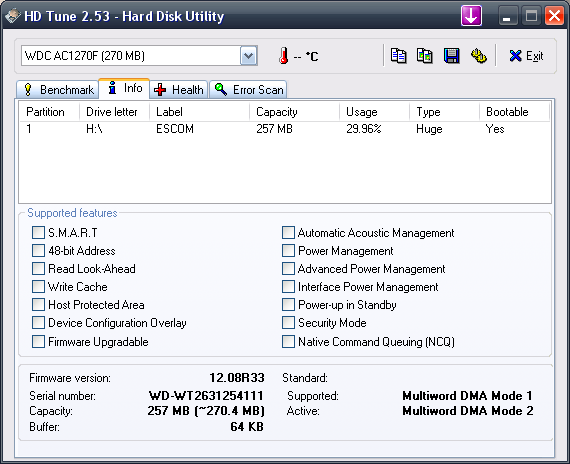The image size is (570, 464).
Task: Click the thermometer temperature icon
Action: pyautogui.click(x=284, y=56)
